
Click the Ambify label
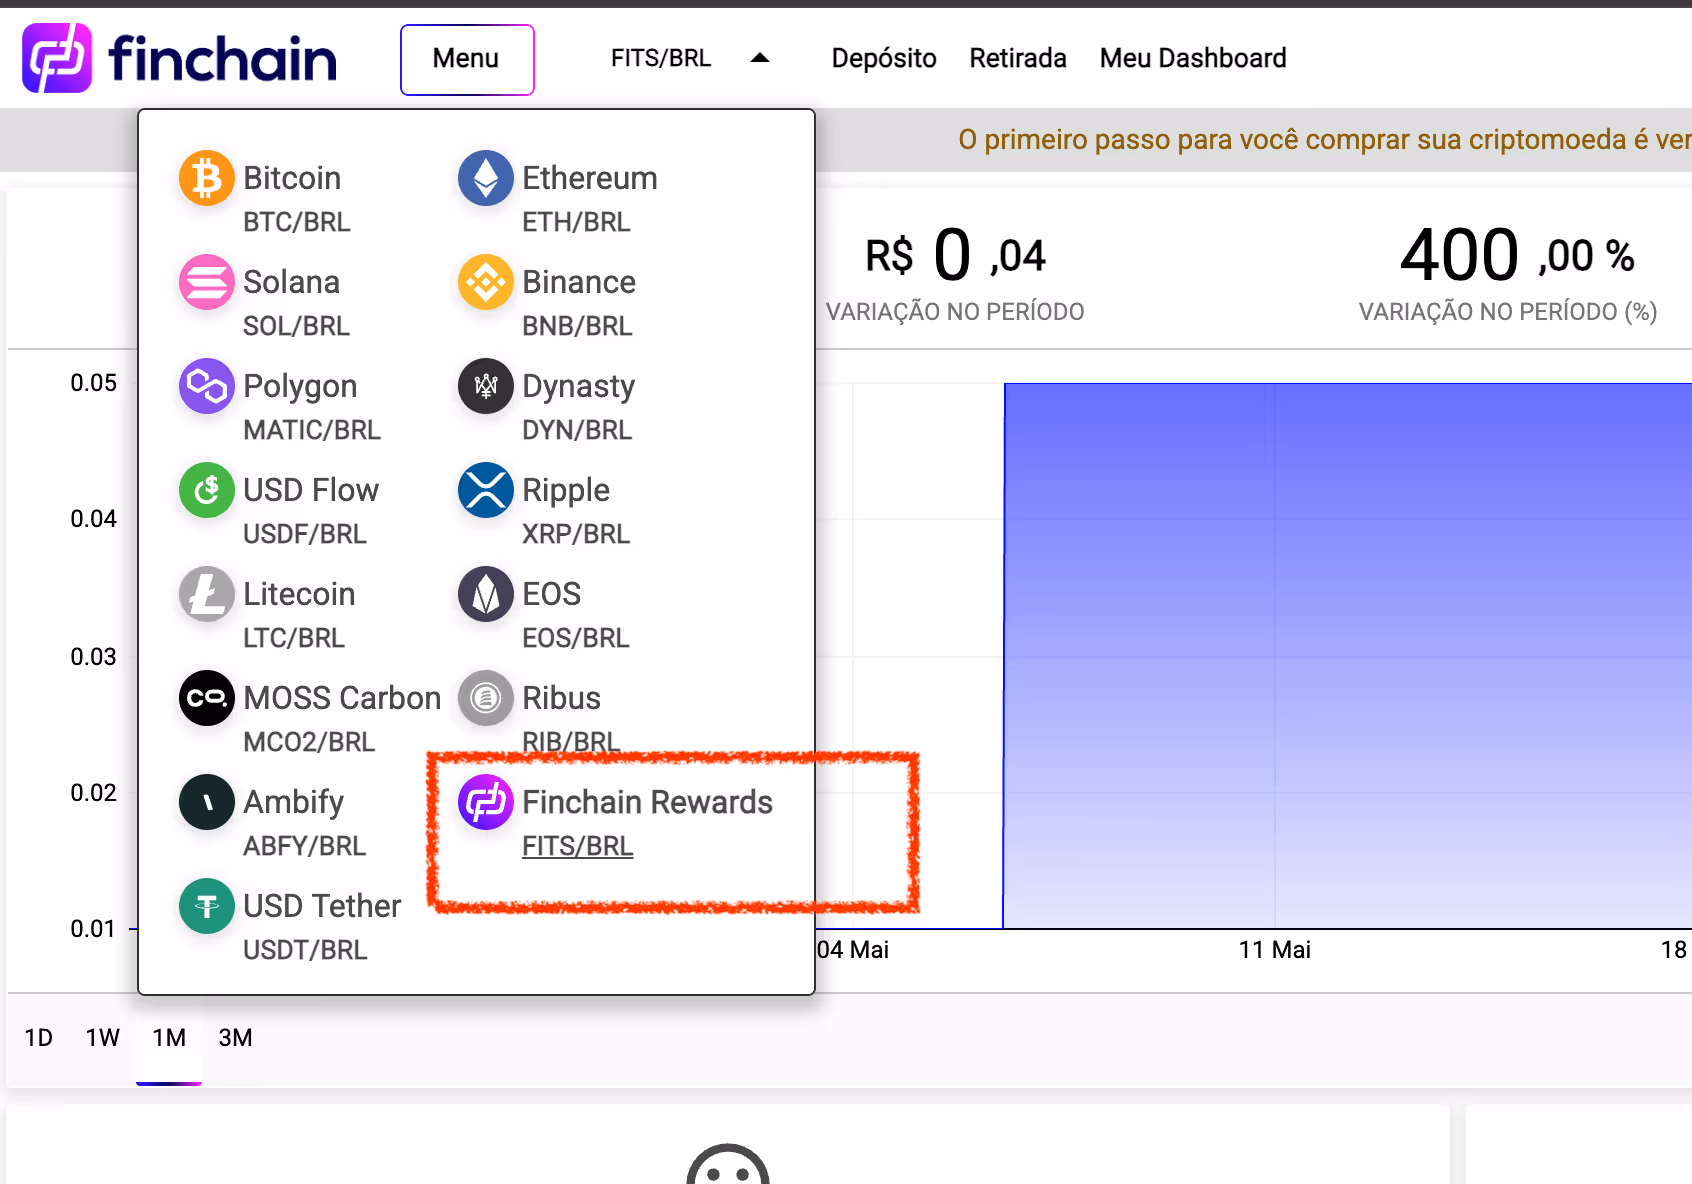tap(293, 803)
